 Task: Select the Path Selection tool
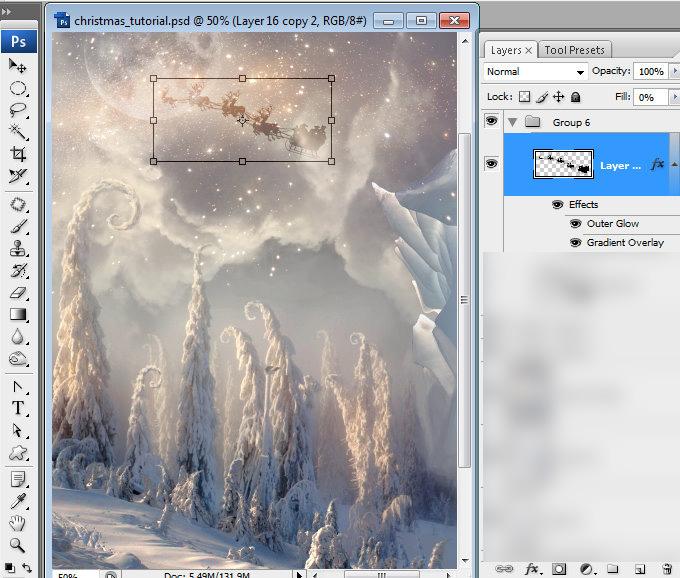17,430
